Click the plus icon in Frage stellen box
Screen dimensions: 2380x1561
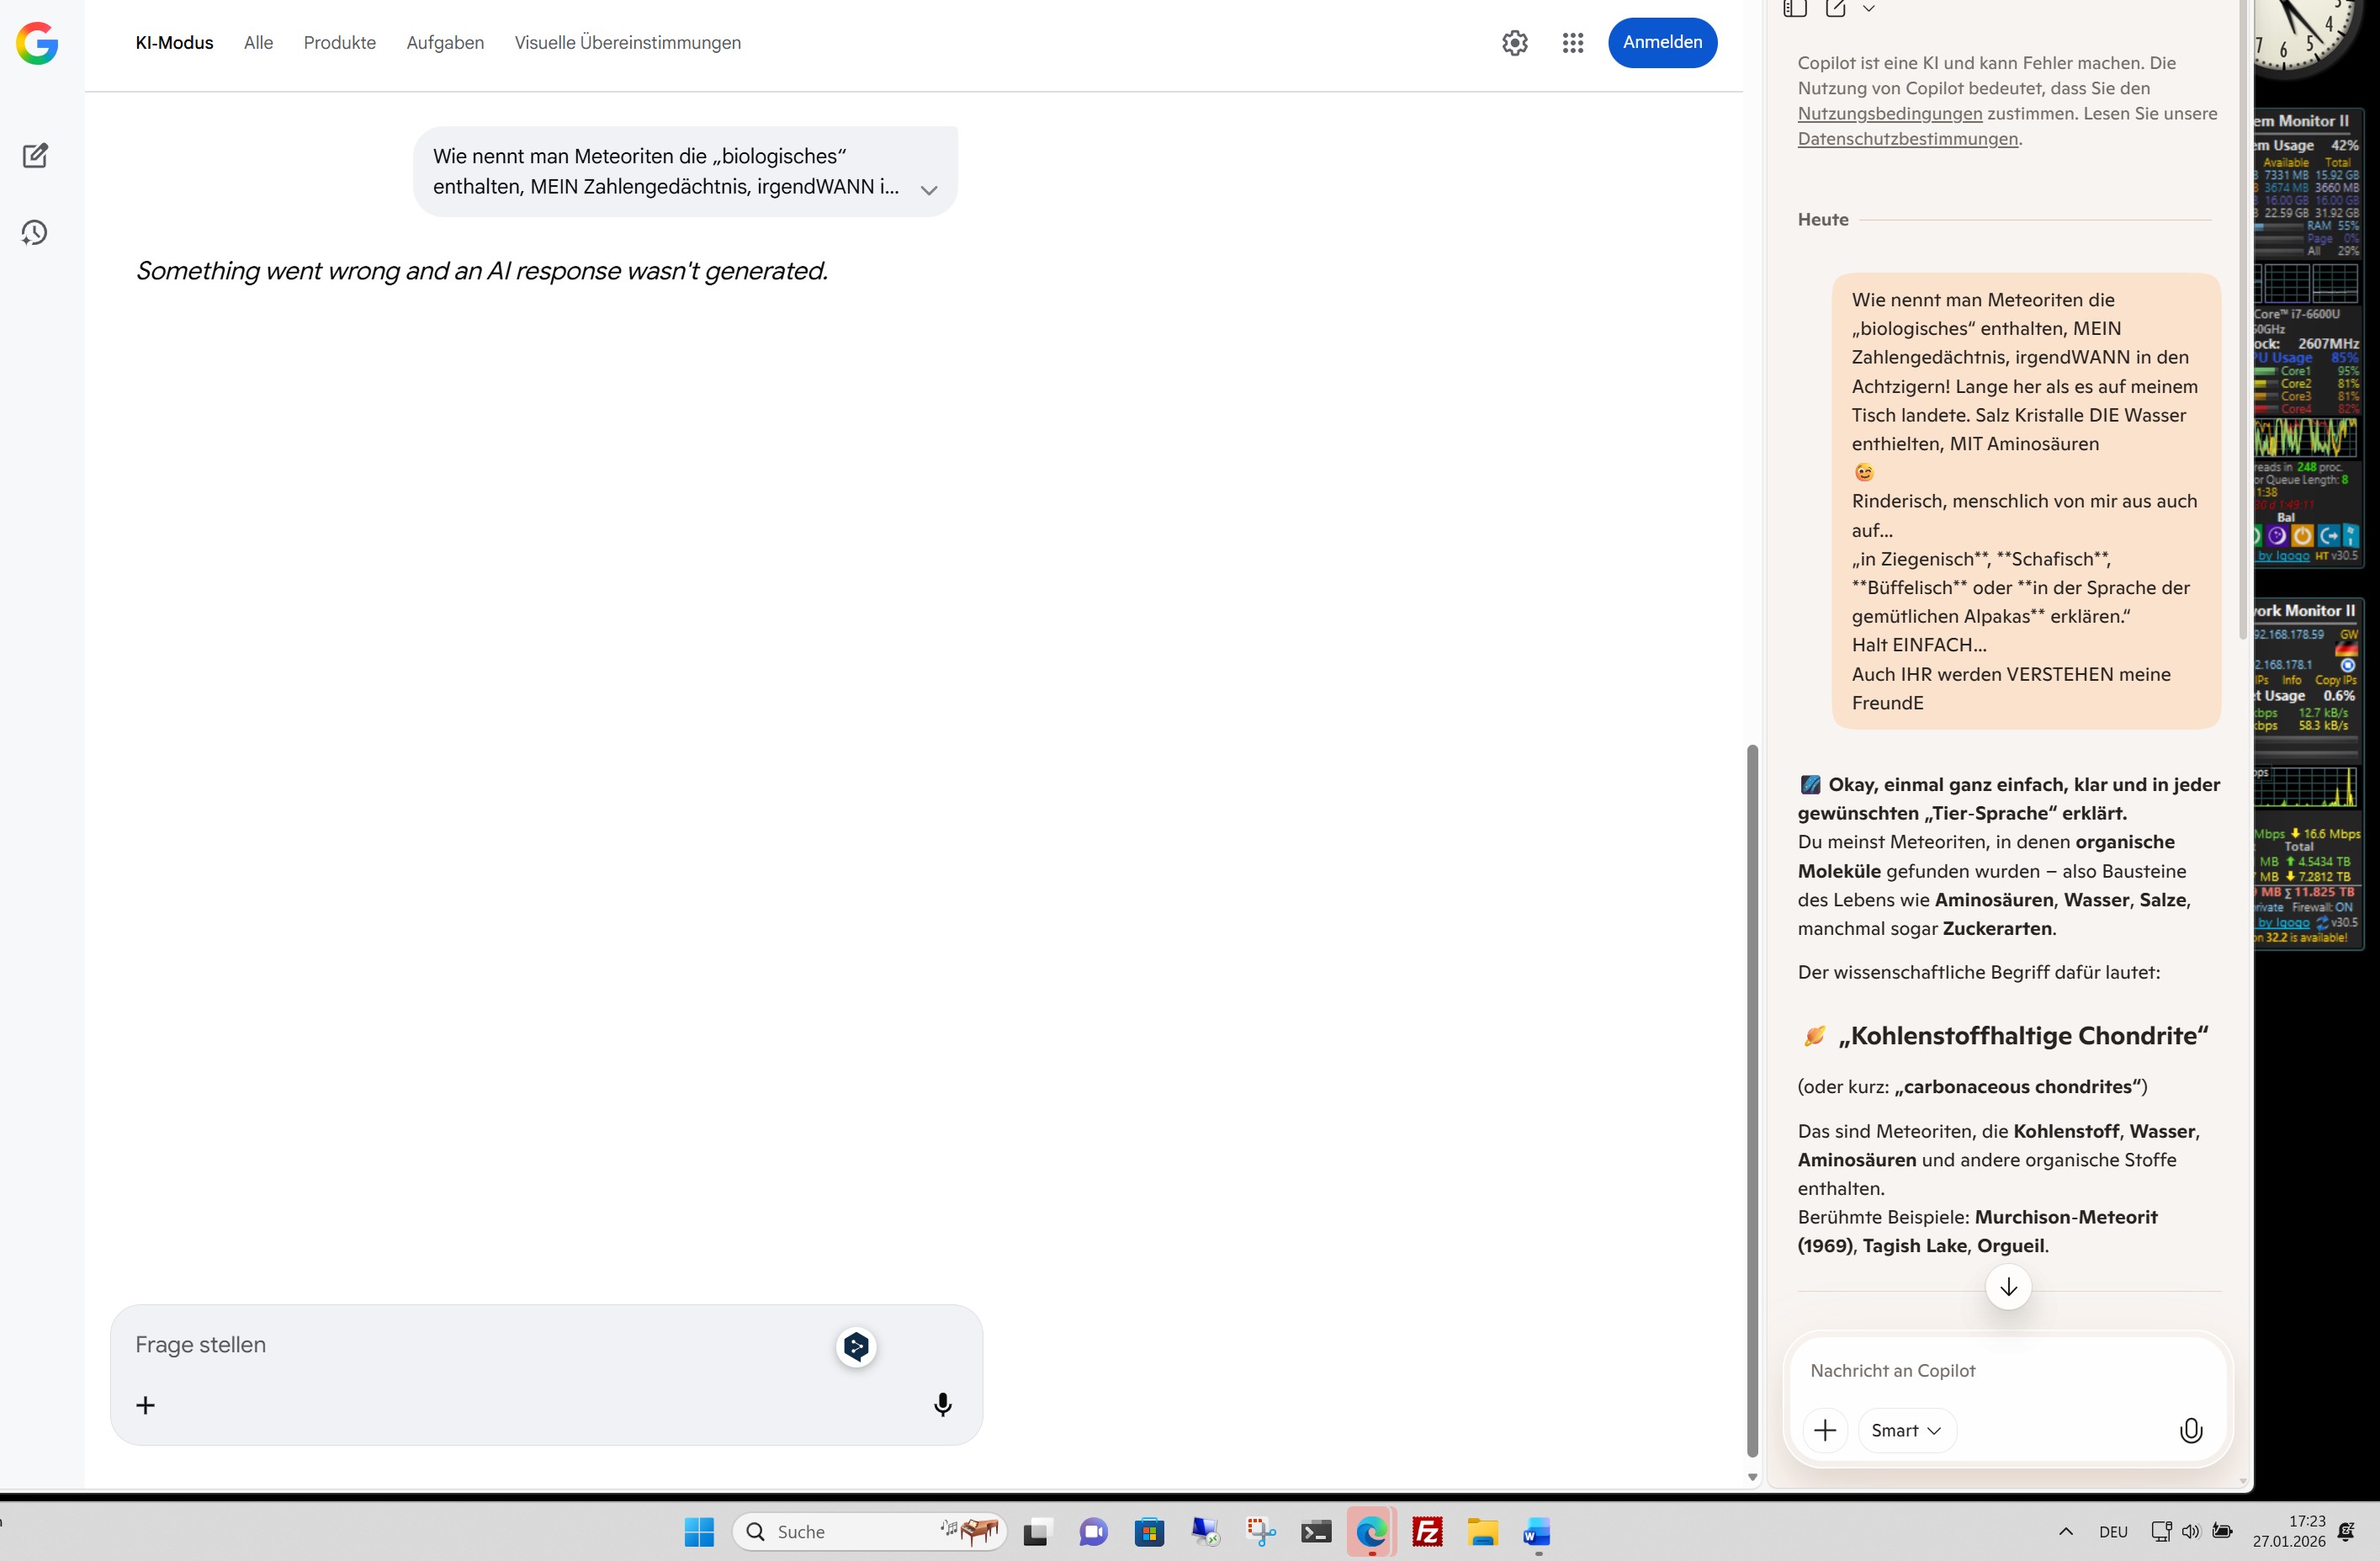coord(145,1405)
